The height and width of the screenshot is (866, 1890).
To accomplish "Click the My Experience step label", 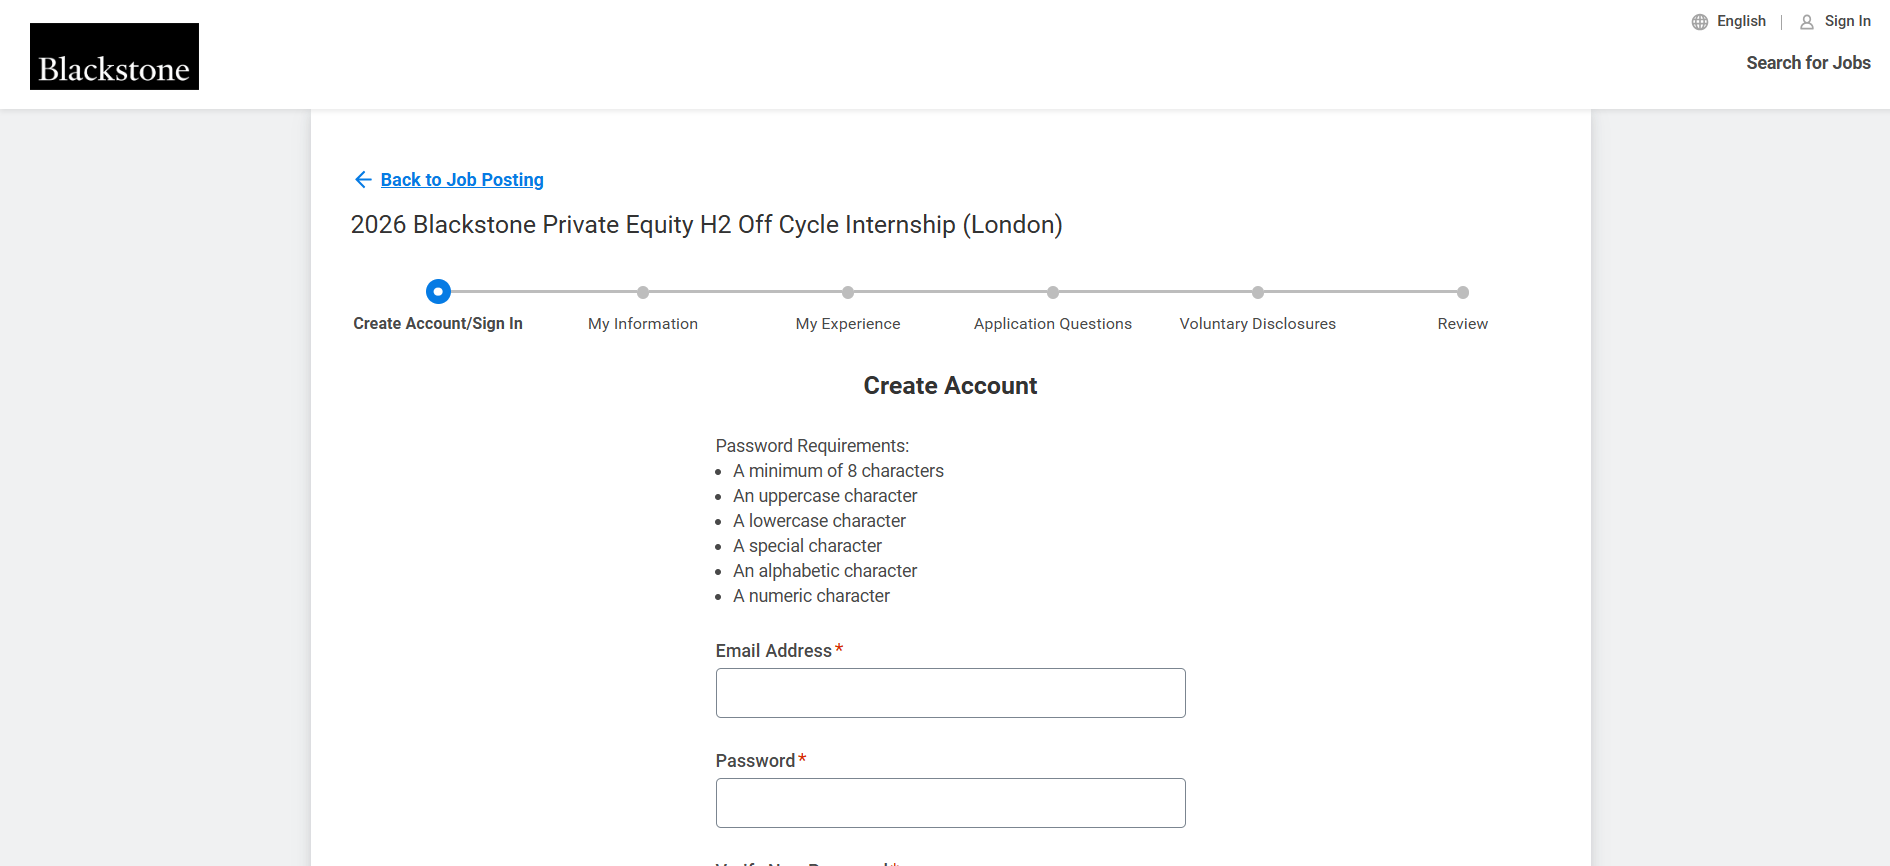I will click(848, 324).
